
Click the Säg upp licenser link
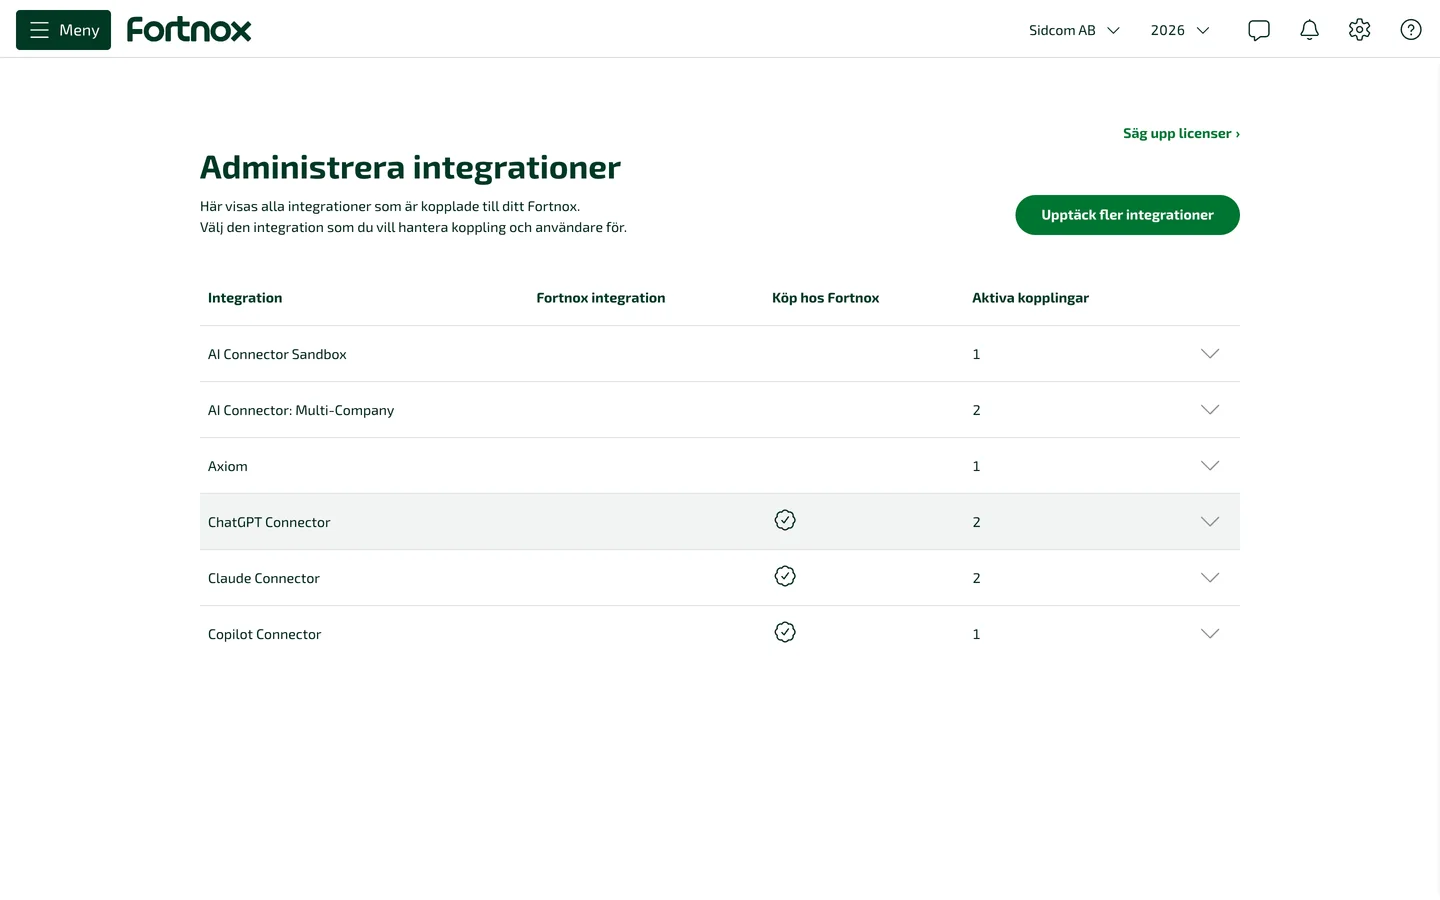coord(1181,133)
